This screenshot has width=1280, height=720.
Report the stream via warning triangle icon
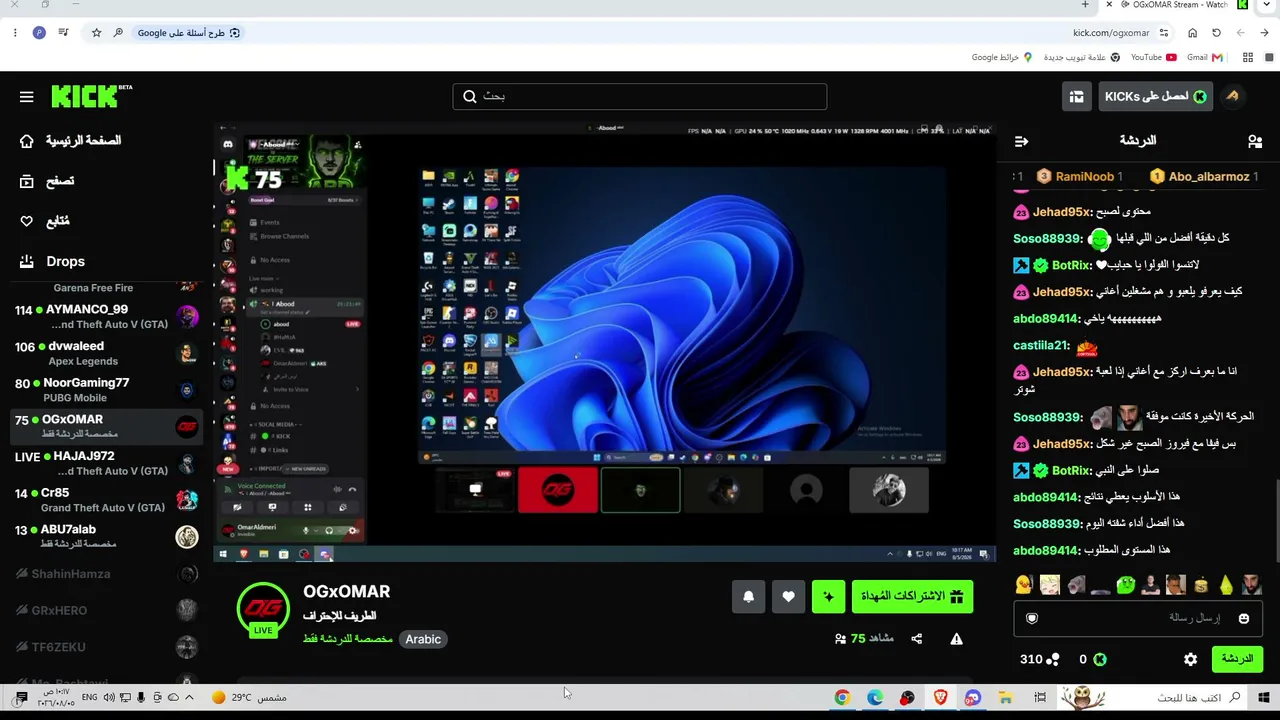tap(956, 639)
